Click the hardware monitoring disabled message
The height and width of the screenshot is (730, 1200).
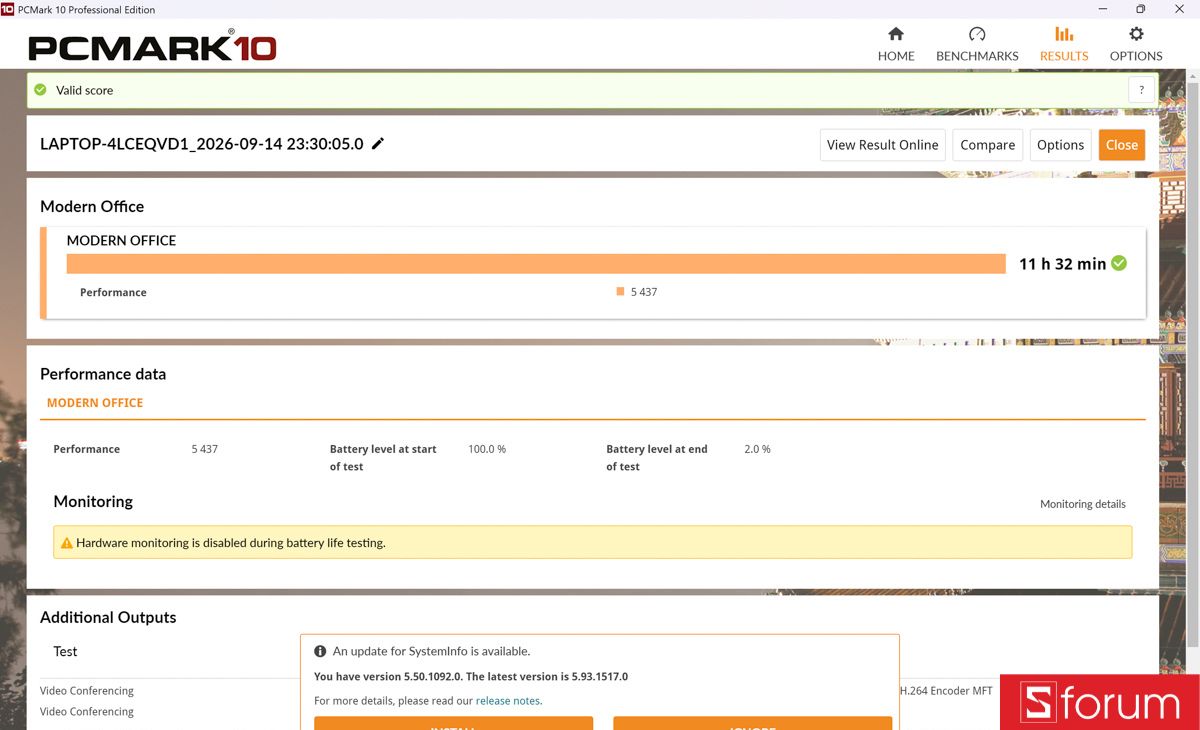coord(231,543)
